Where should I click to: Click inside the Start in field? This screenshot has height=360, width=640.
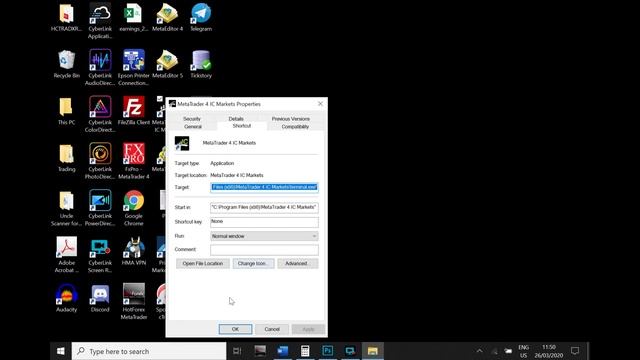coord(264,207)
